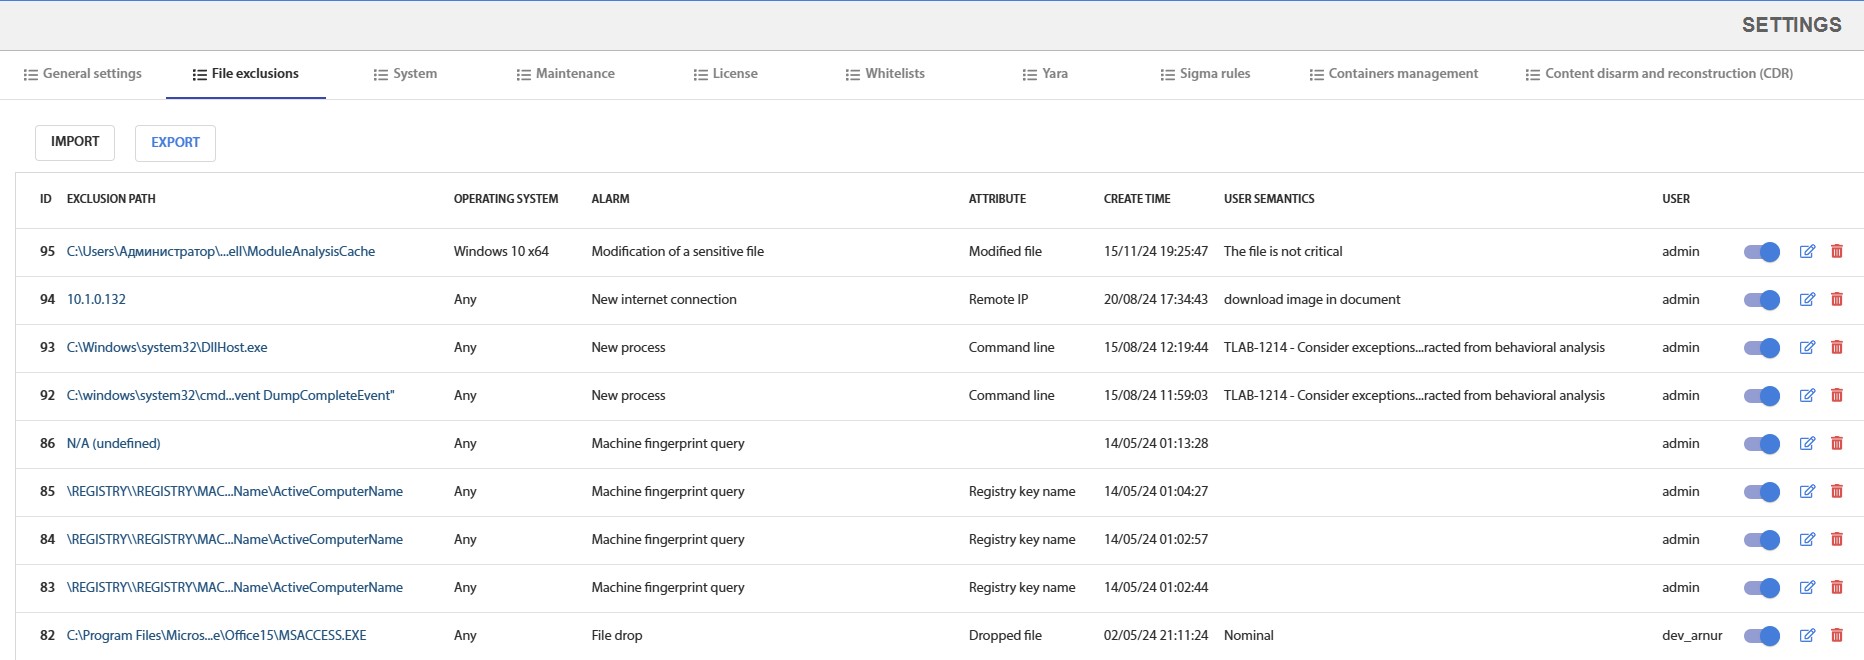Open the License tab
This screenshot has height=660, width=1864.
(x=726, y=74)
